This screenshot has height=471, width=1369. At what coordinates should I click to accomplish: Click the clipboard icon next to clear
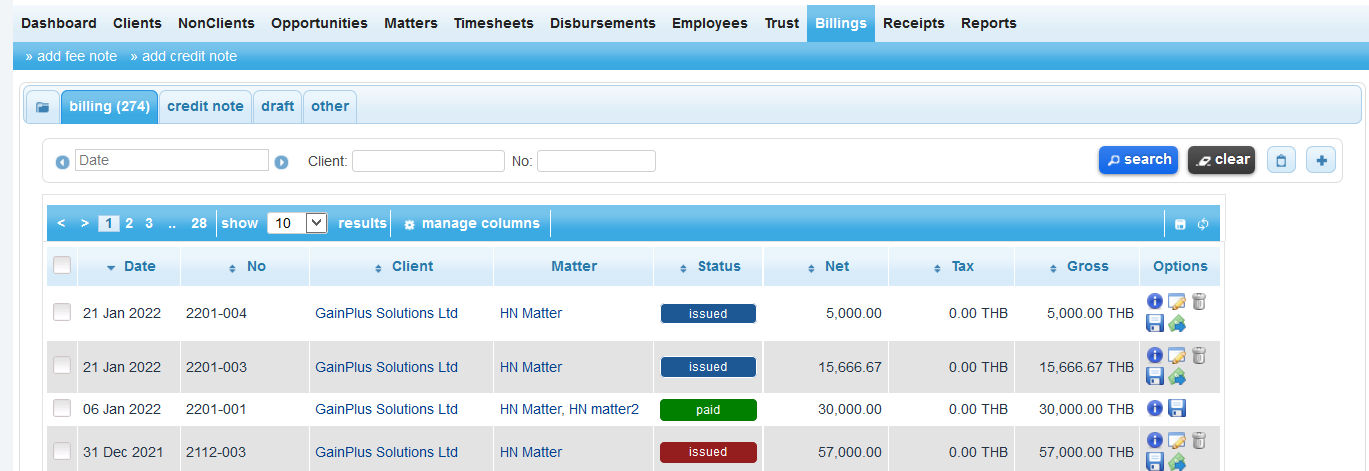point(1282,160)
